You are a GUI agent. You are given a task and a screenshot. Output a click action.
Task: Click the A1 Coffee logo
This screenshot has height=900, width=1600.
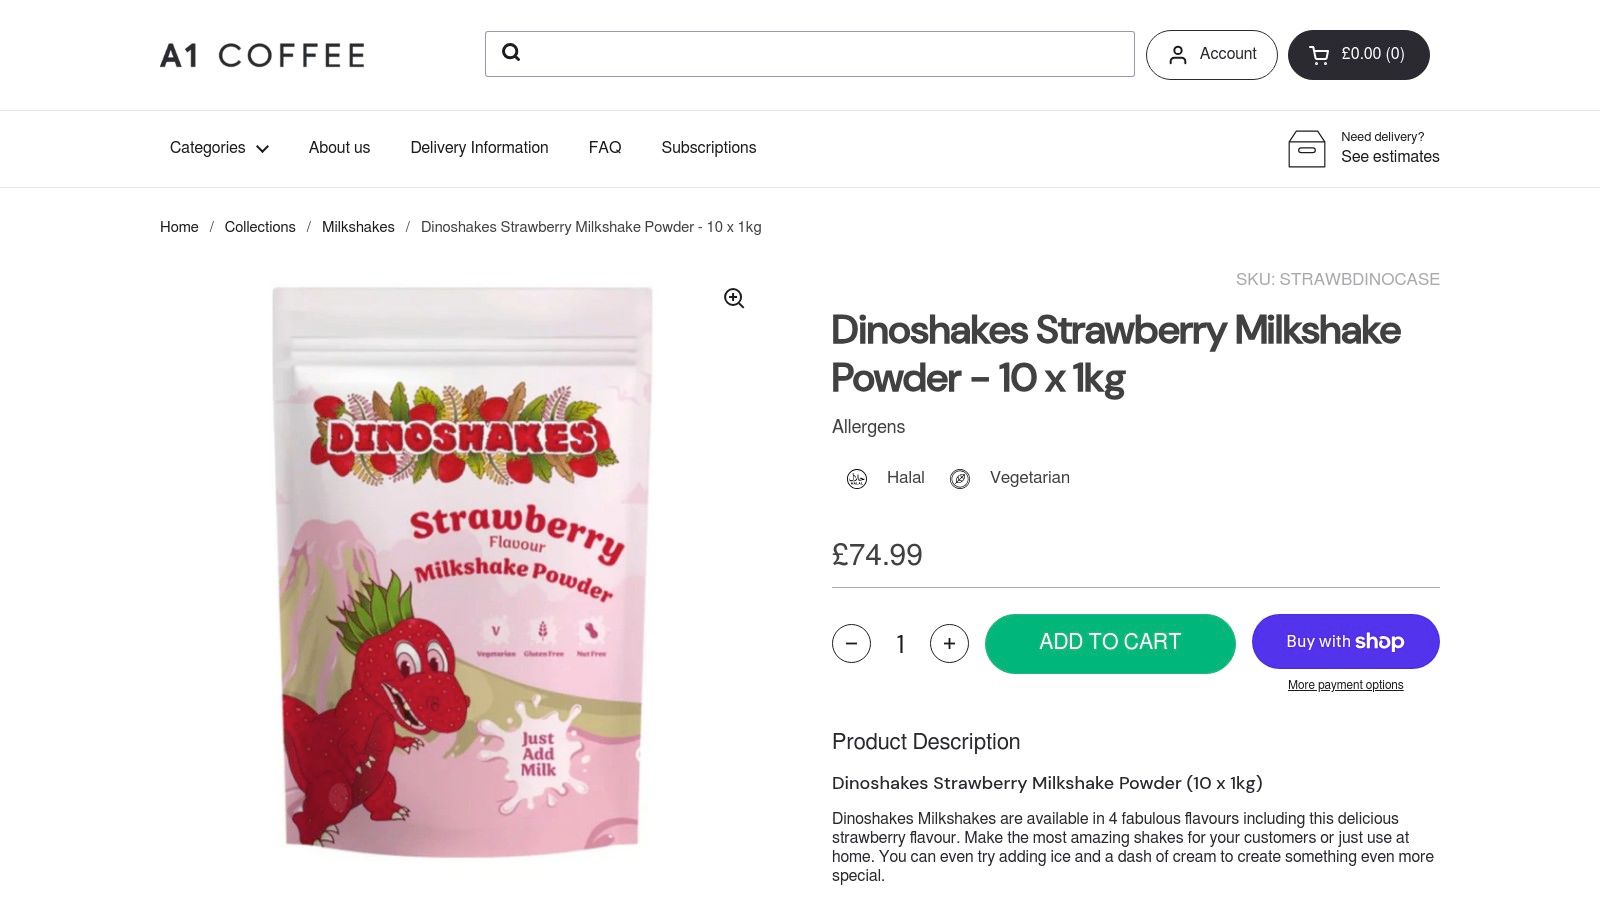tap(261, 55)
